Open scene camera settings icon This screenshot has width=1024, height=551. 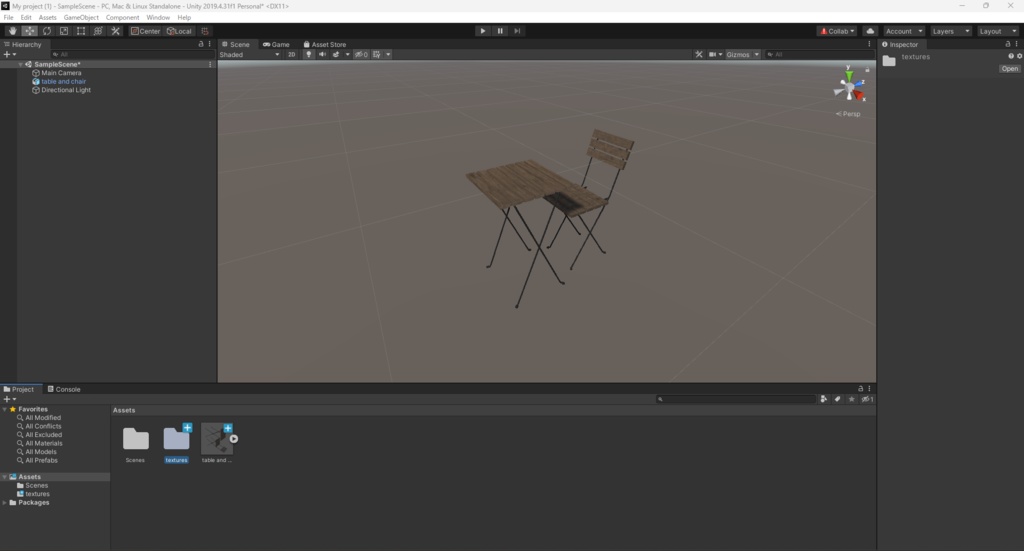click(x=713, y=54)
